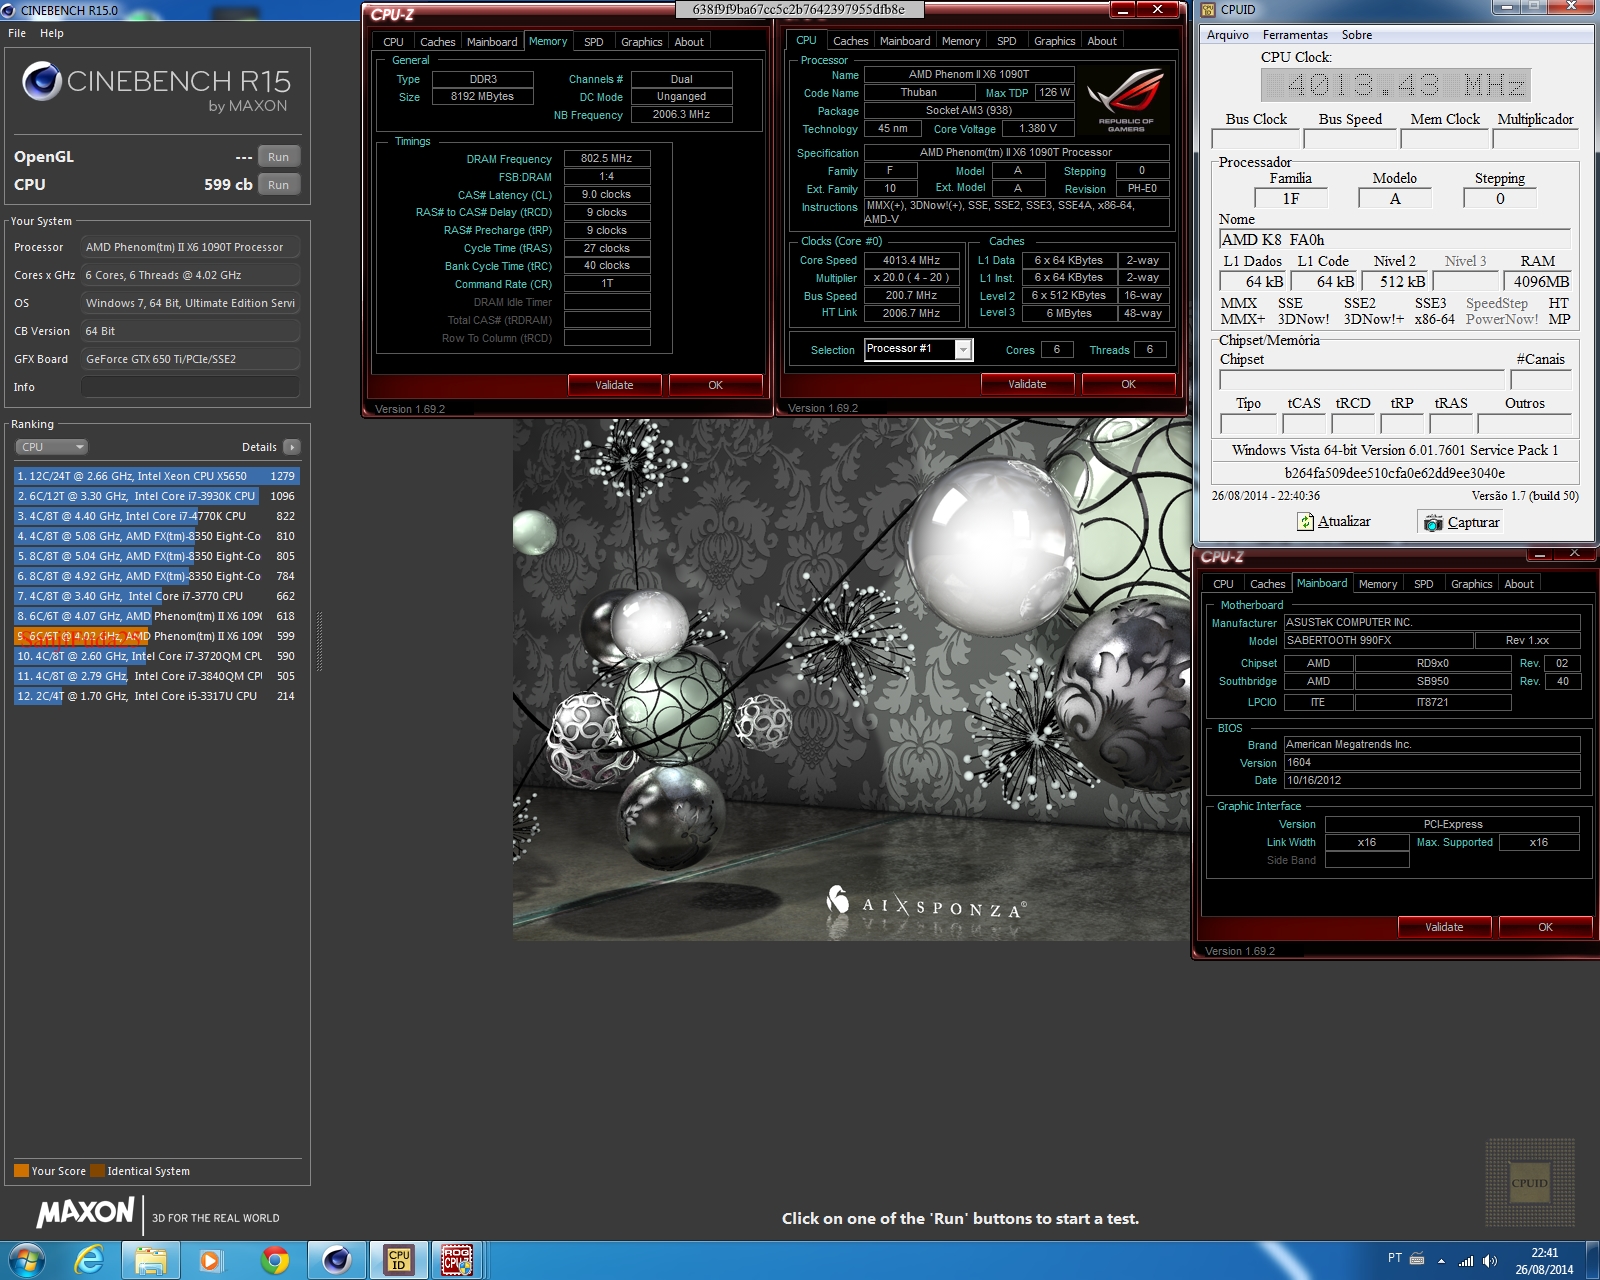Click the Cinebench R15 sphere logo
Image resolution: width=1600 pixels, height=1280 pixels.
click(x=42, y=81)
